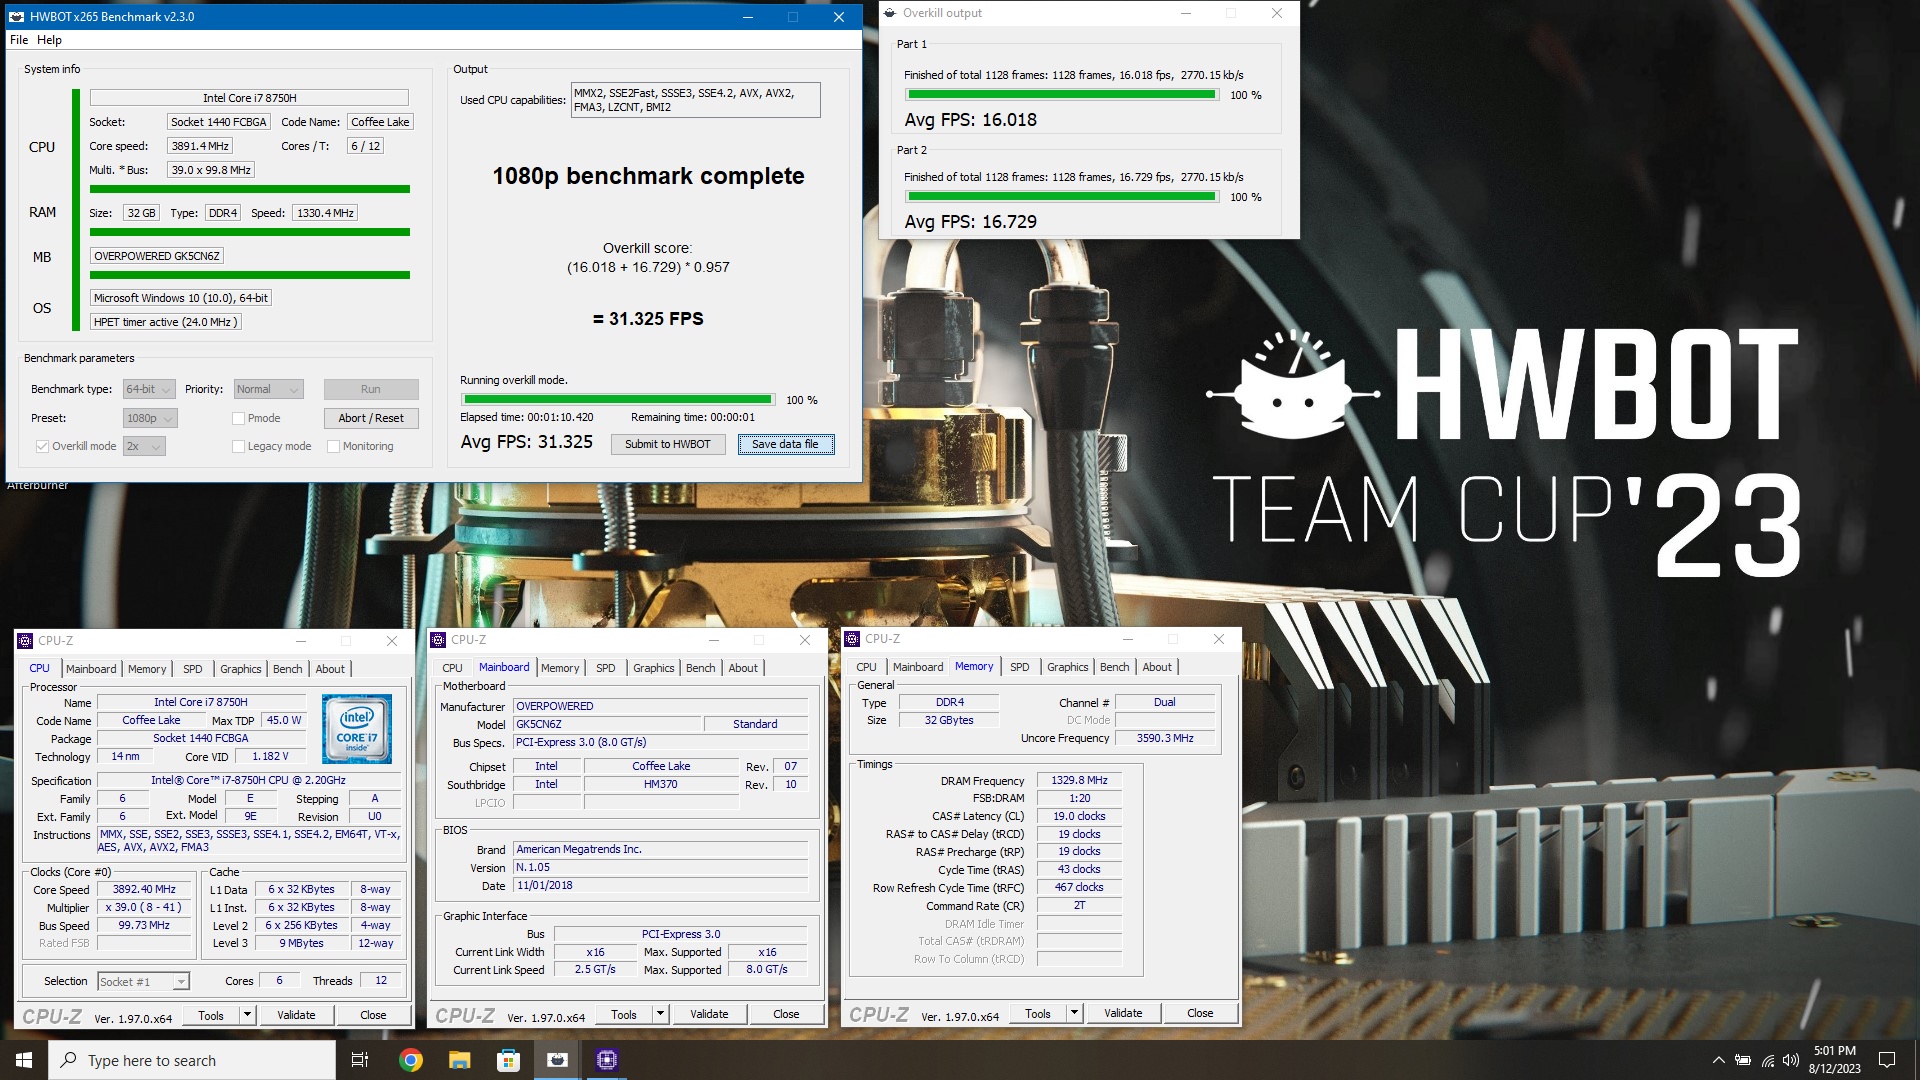Switch to Graphics tab in CPU-Z Mainboard window

(654, 668)
